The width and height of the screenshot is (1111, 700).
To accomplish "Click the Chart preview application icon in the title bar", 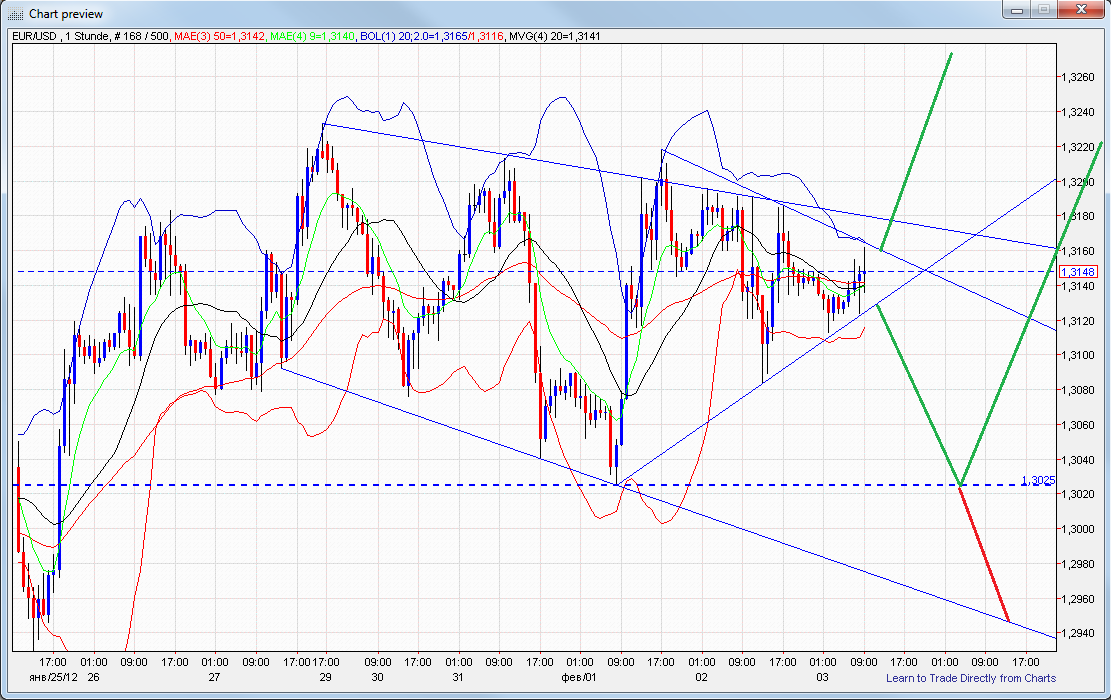I will click(12, 13).
